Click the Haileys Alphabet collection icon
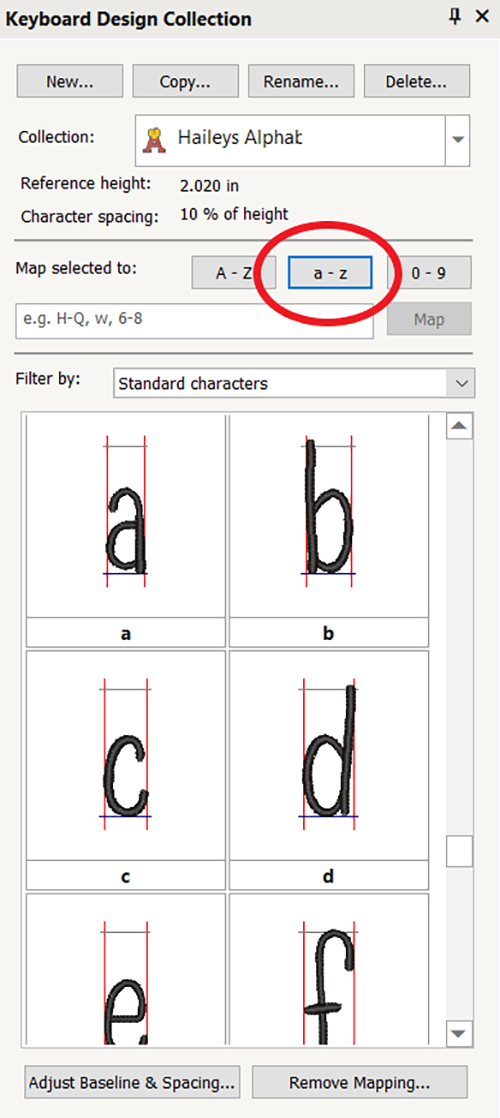This screenshot has width=500, height=1118. click(x=154, y=138)
